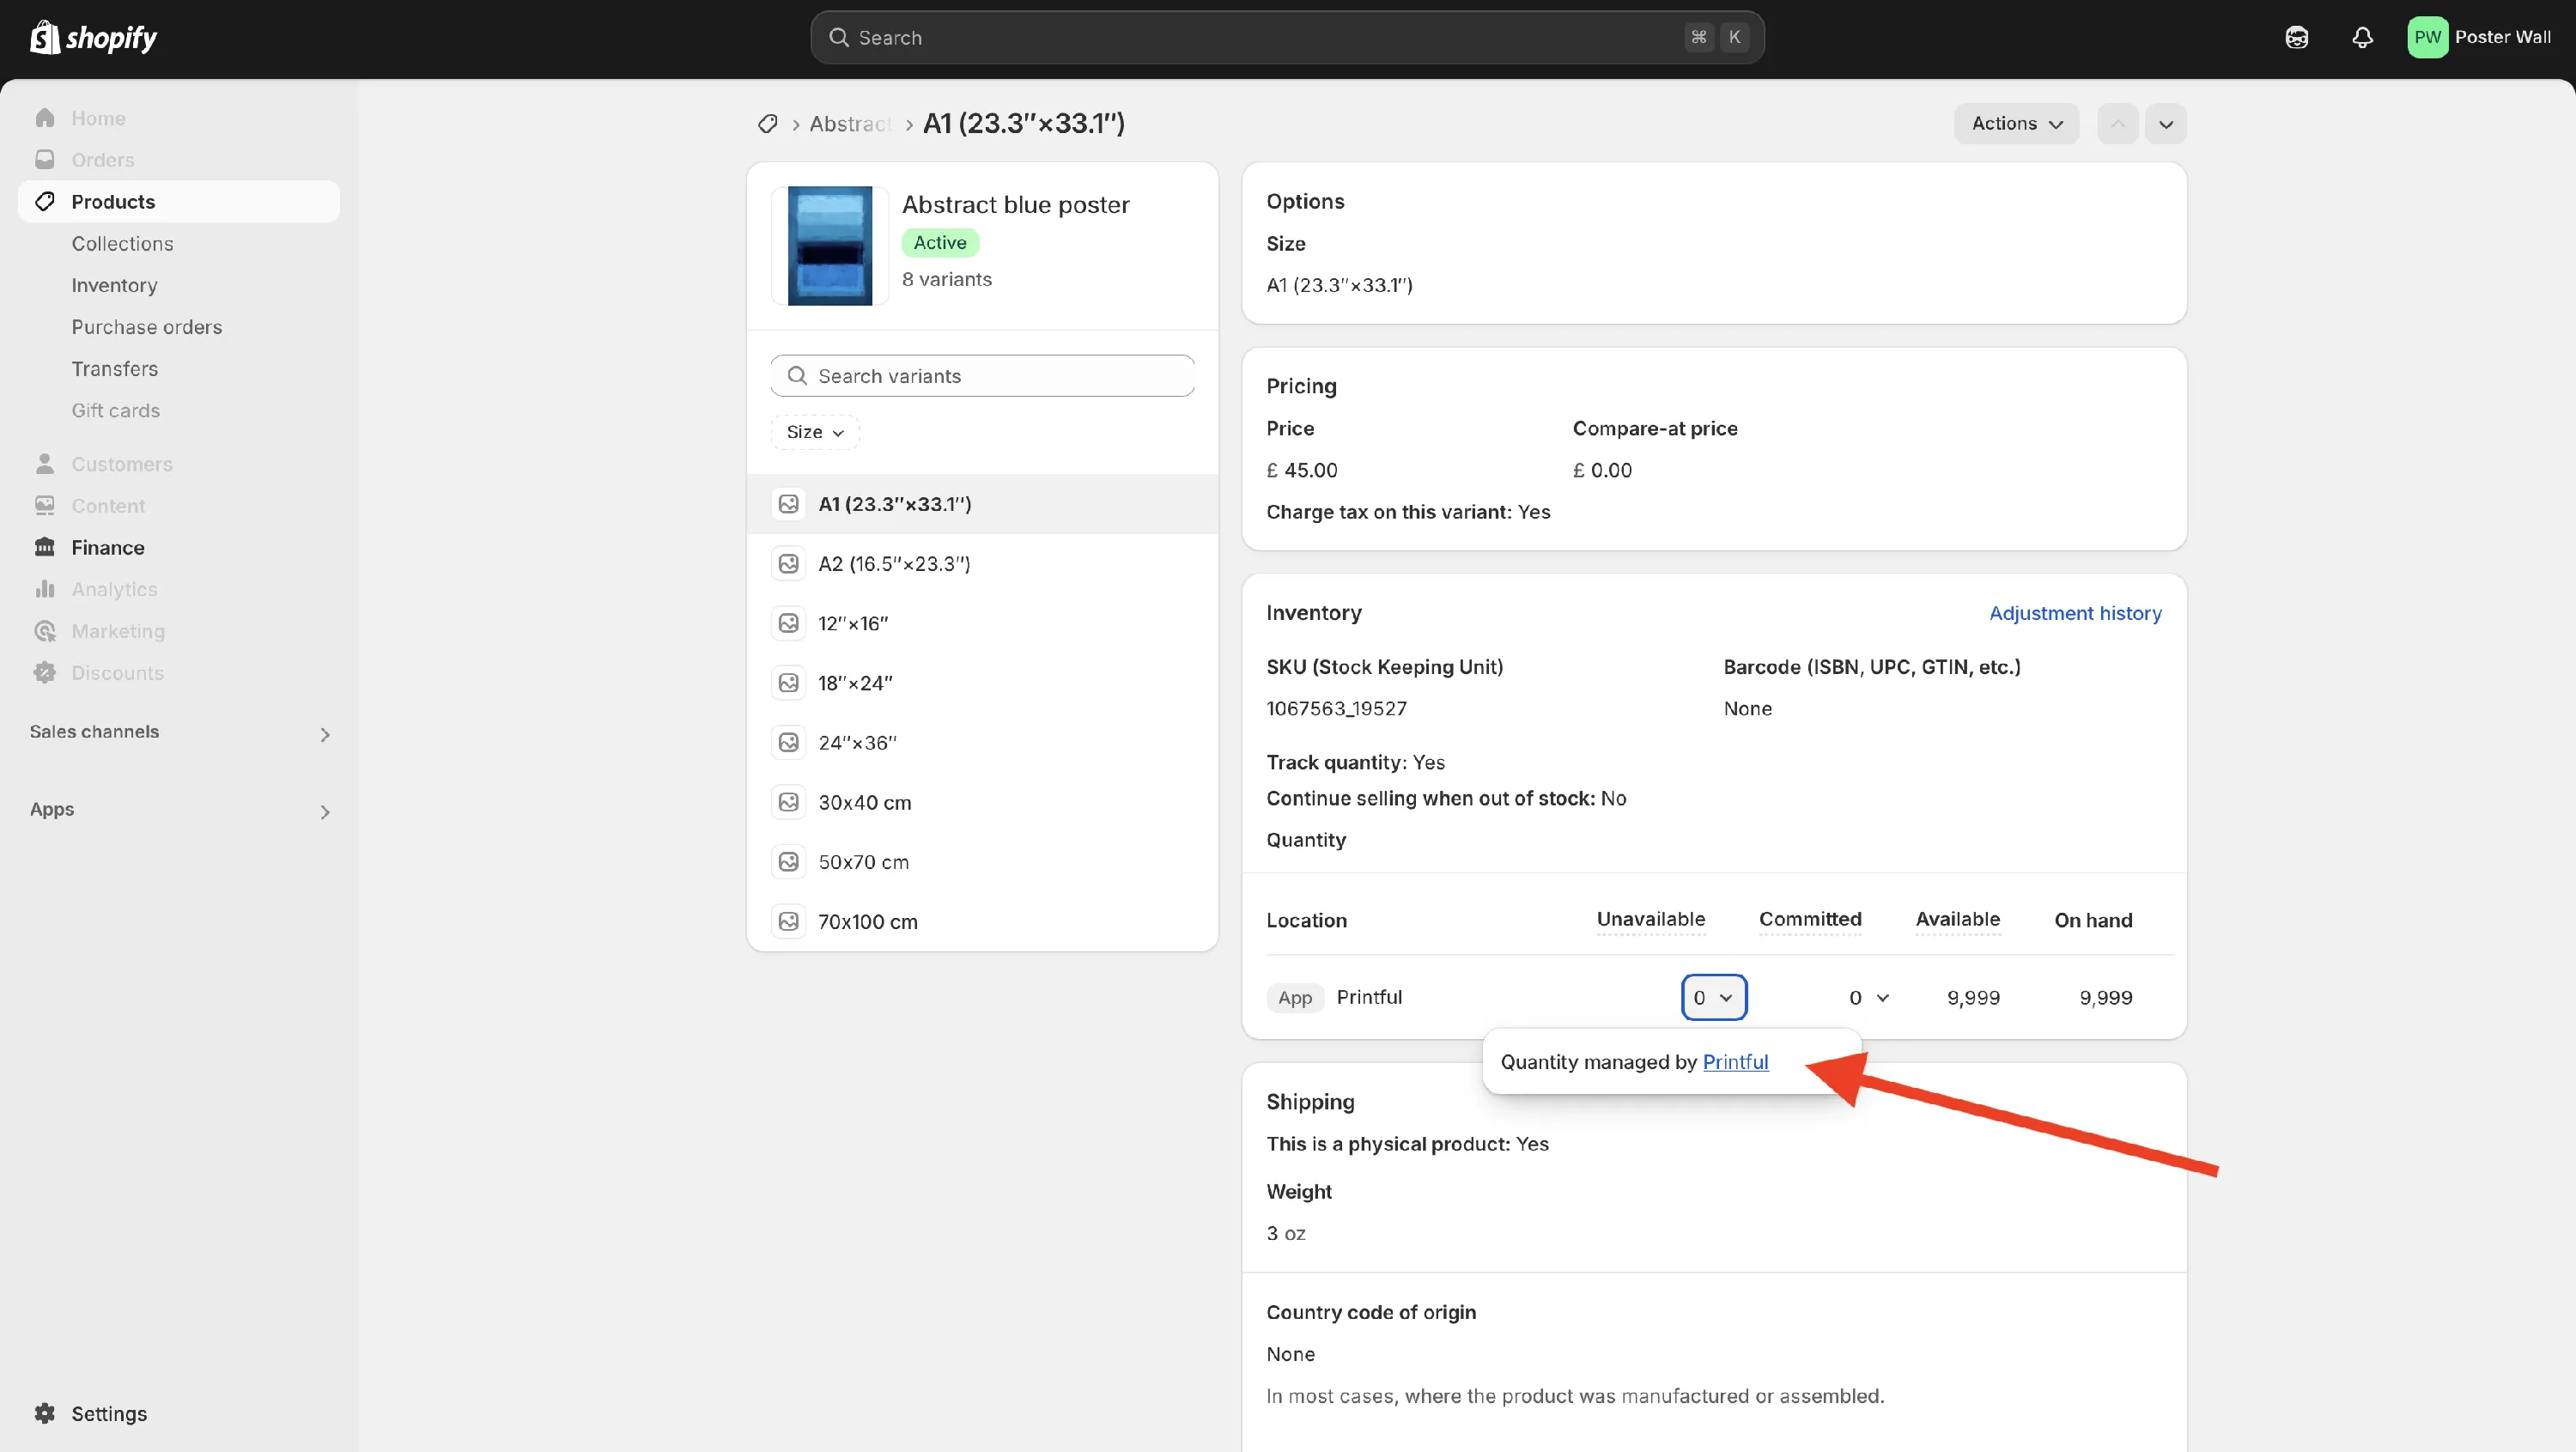
Task: Select variant 50x70 cm
Action: pyautogui.click(x=982, y=862)
